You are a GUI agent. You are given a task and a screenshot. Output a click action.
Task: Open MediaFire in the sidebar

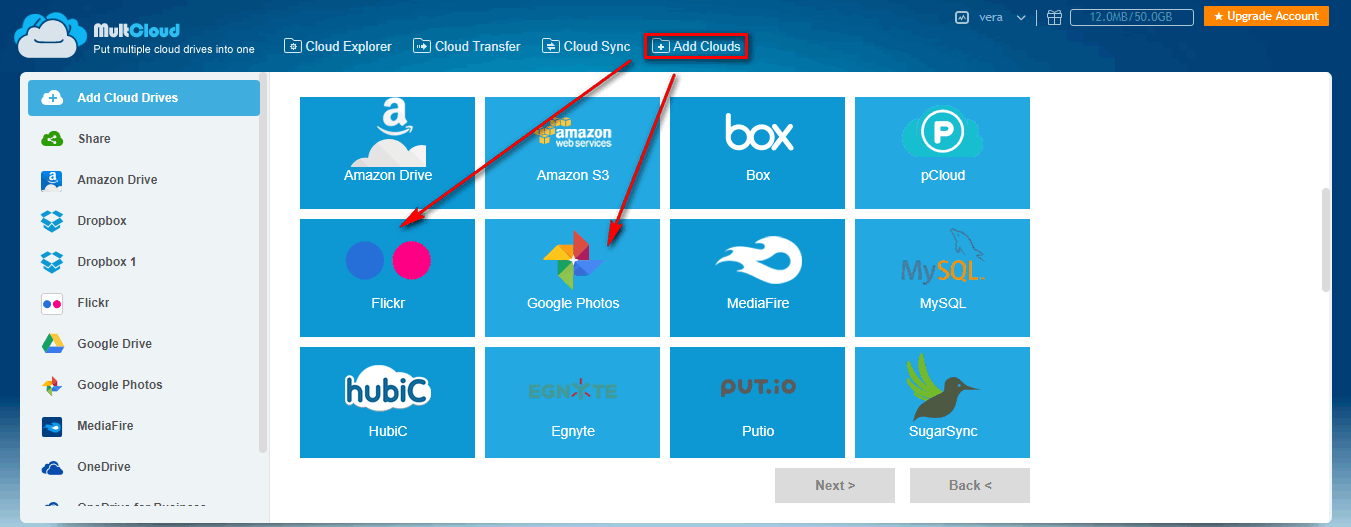click(x=144, y=426)
